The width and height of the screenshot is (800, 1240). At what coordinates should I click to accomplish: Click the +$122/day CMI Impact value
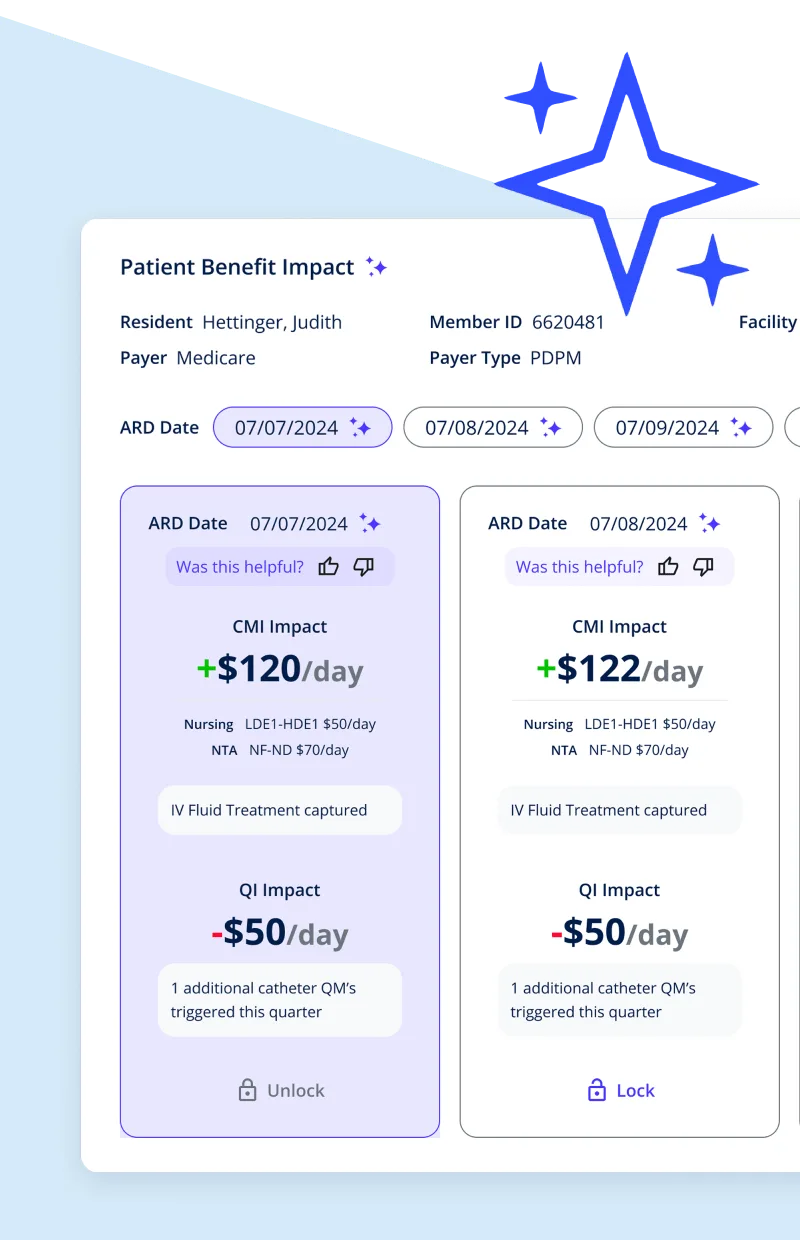pyautogui.click(x=620, y=669)
